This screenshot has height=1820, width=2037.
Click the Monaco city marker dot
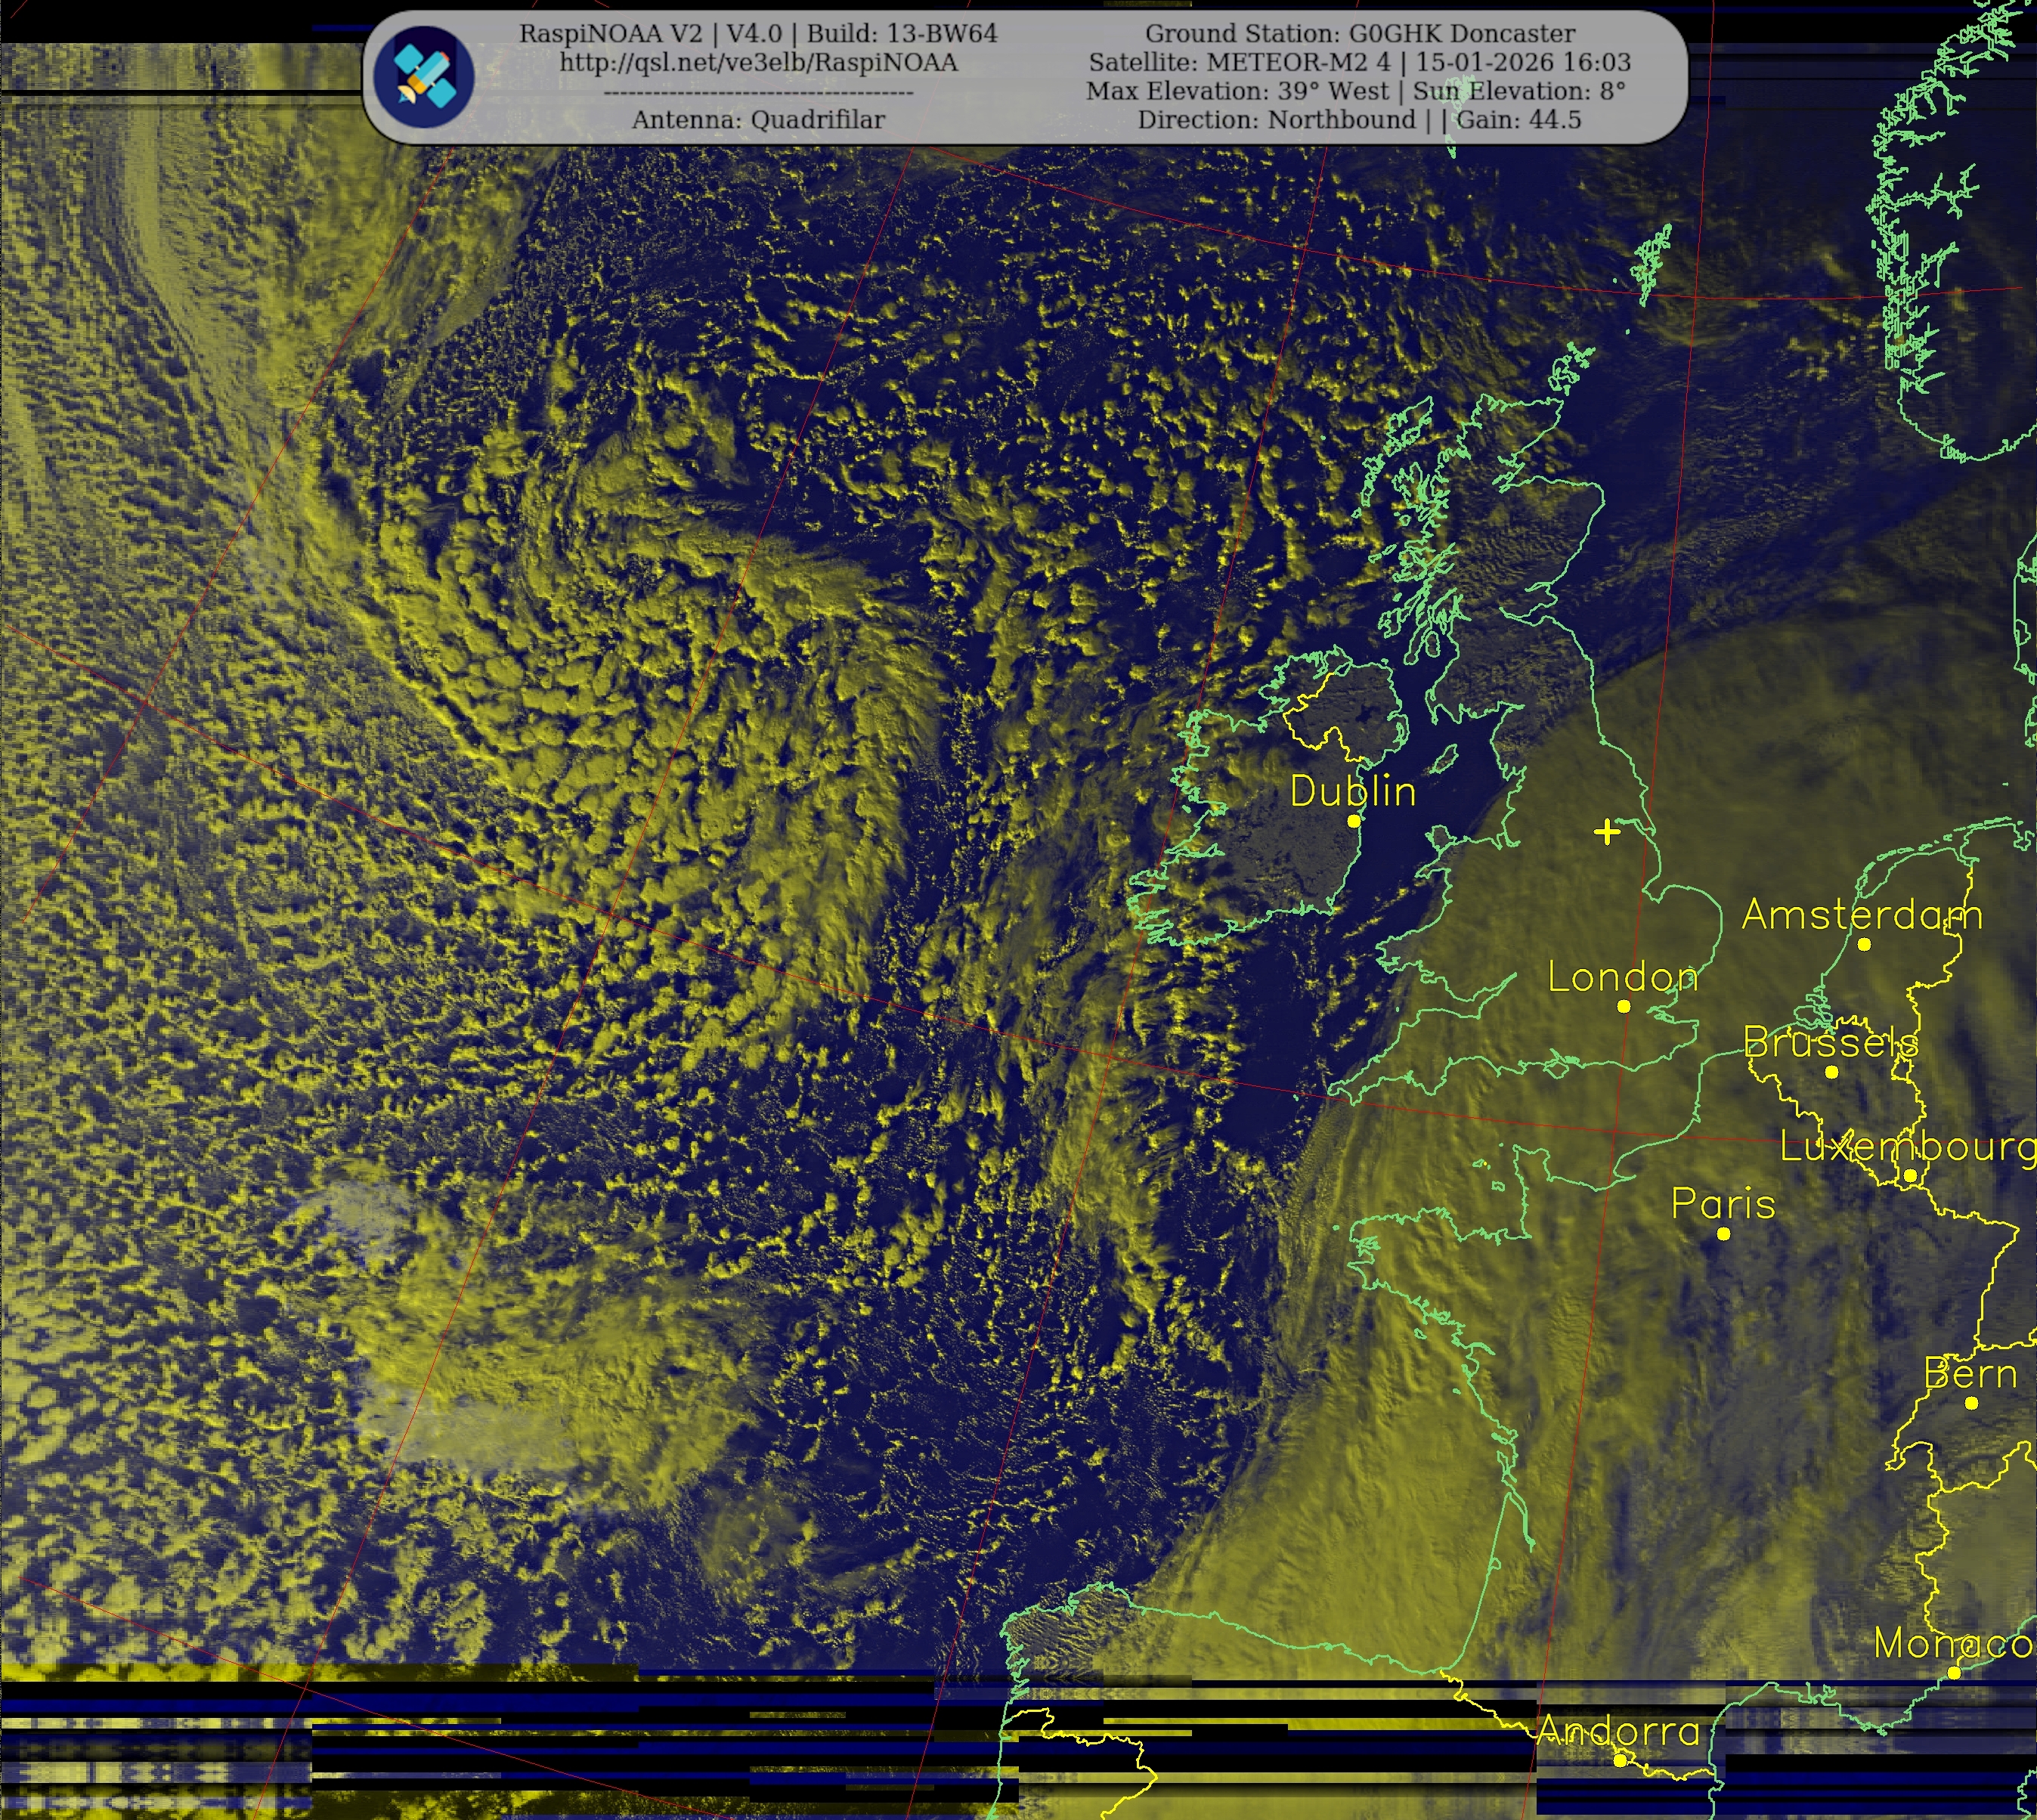pos(1953,1673)
